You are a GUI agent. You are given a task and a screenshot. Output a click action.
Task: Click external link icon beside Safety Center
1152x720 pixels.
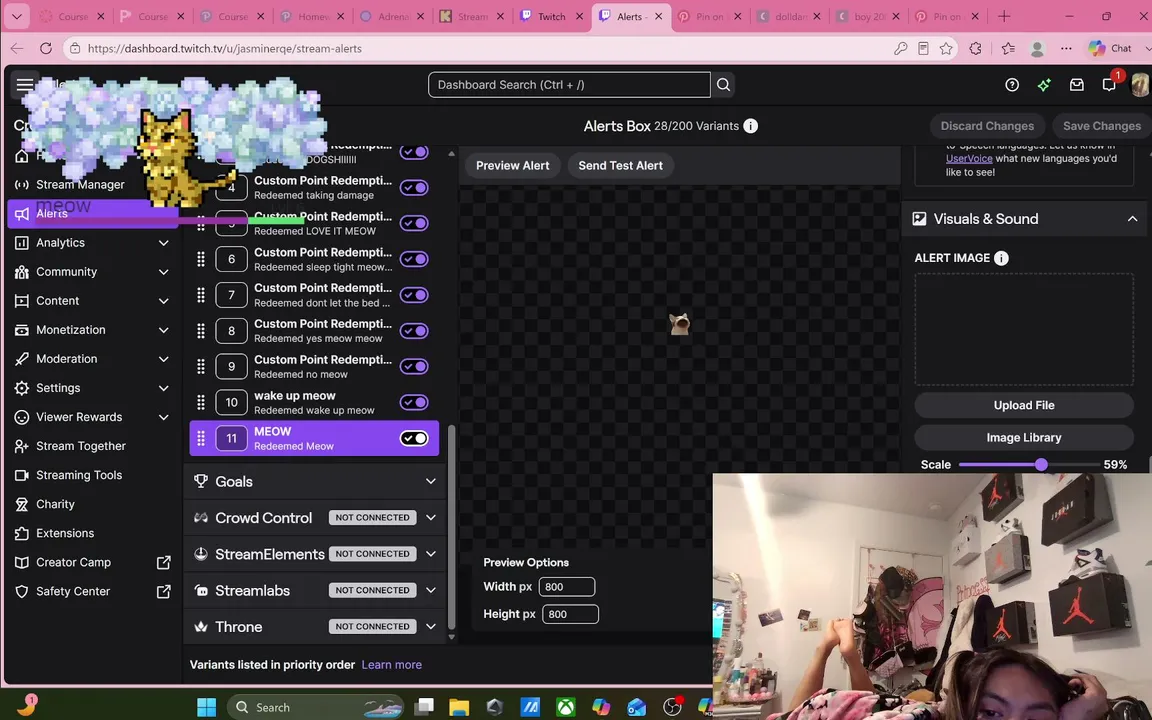(x=164, y=591)
